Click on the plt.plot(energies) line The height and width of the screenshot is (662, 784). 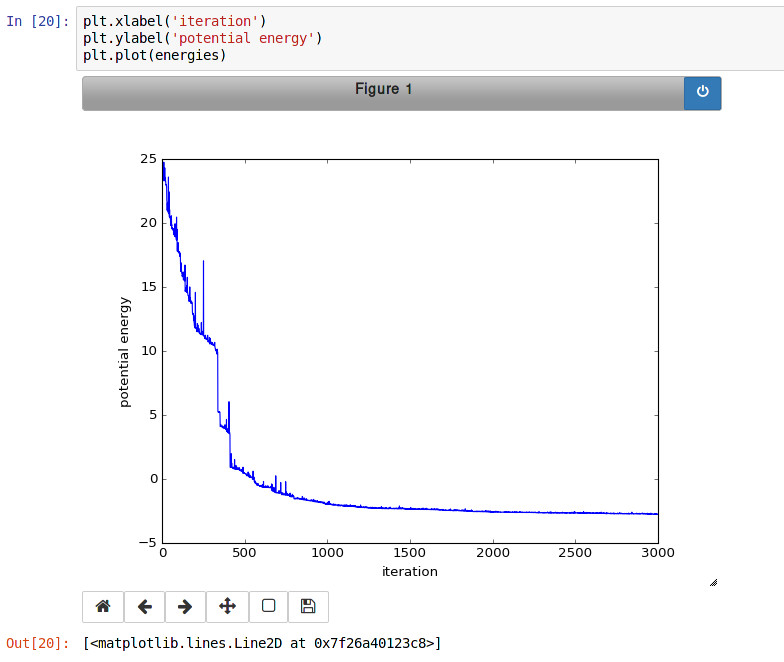coord(155,55)
